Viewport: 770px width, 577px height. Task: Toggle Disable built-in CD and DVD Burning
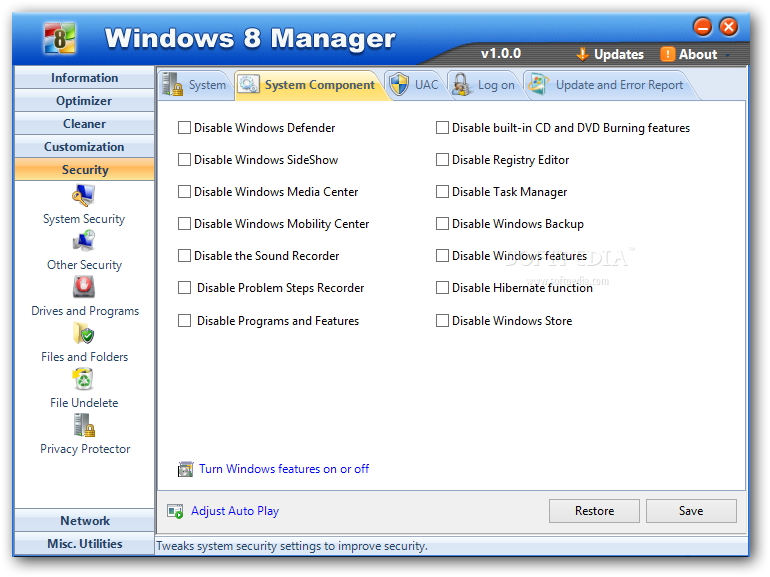tap(442, 128)
